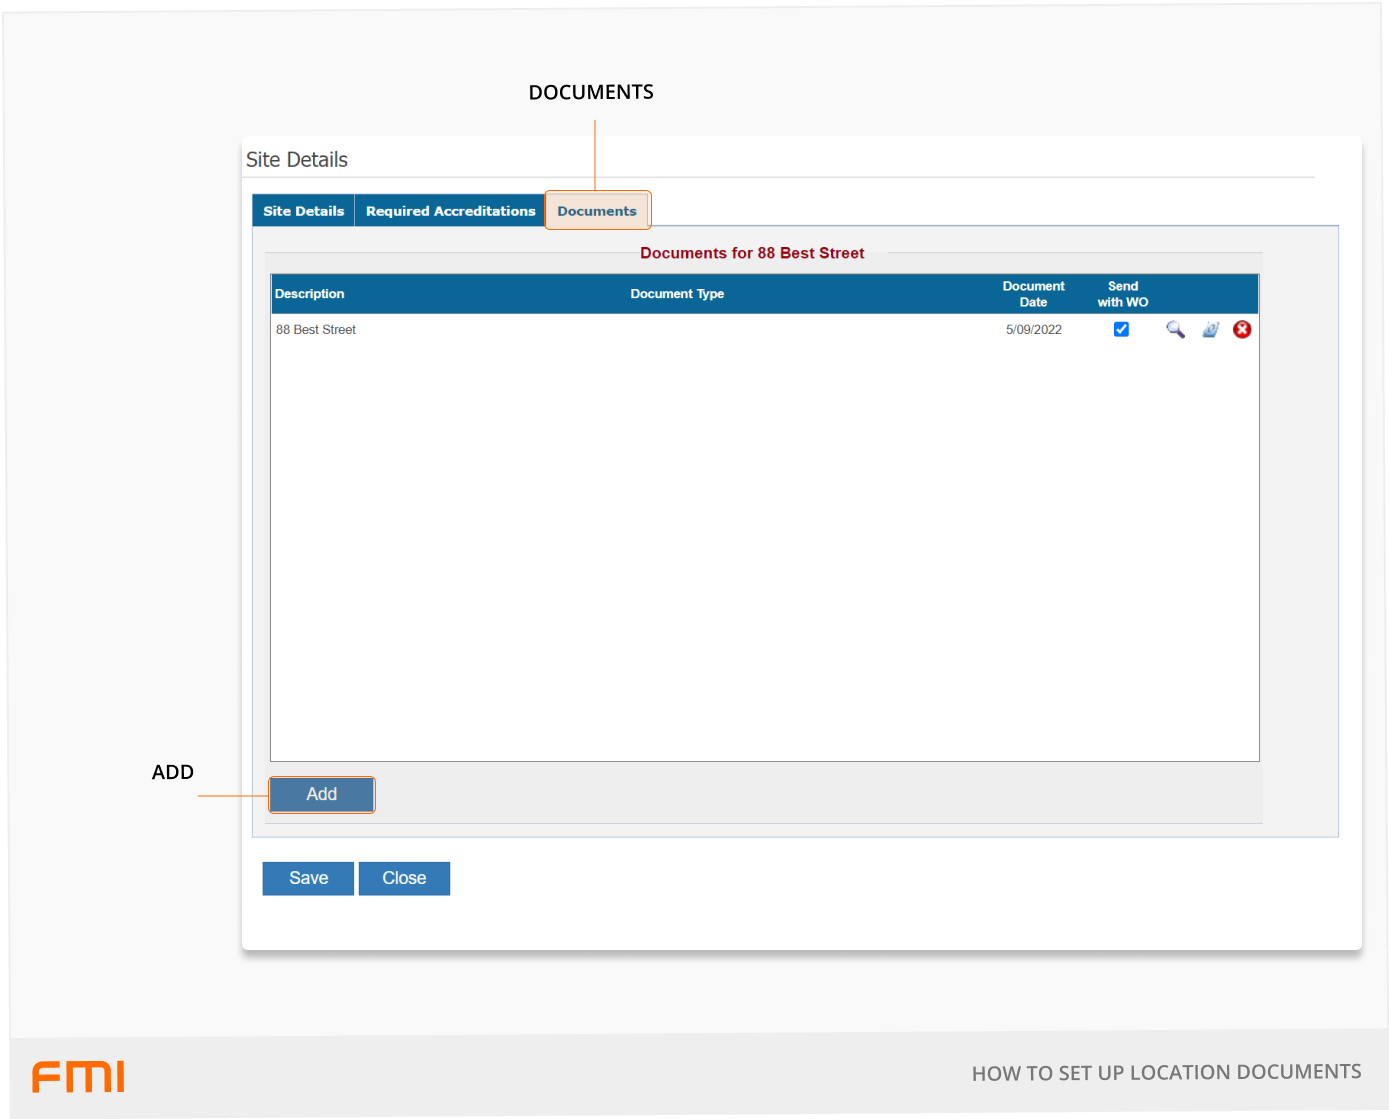The height and width of the screenshot is (1119, 1389).
Task: Click the orange FMI logo
Action: (78, 1077)
